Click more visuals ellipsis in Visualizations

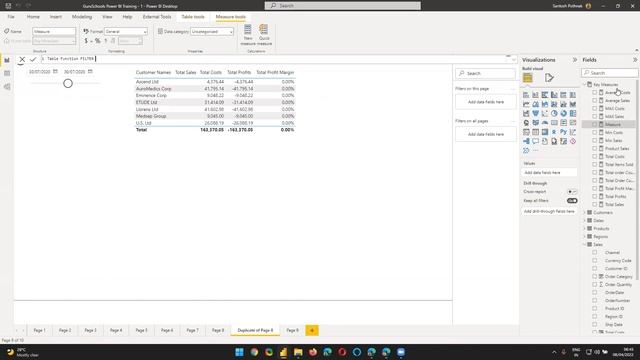coord(536,151)
